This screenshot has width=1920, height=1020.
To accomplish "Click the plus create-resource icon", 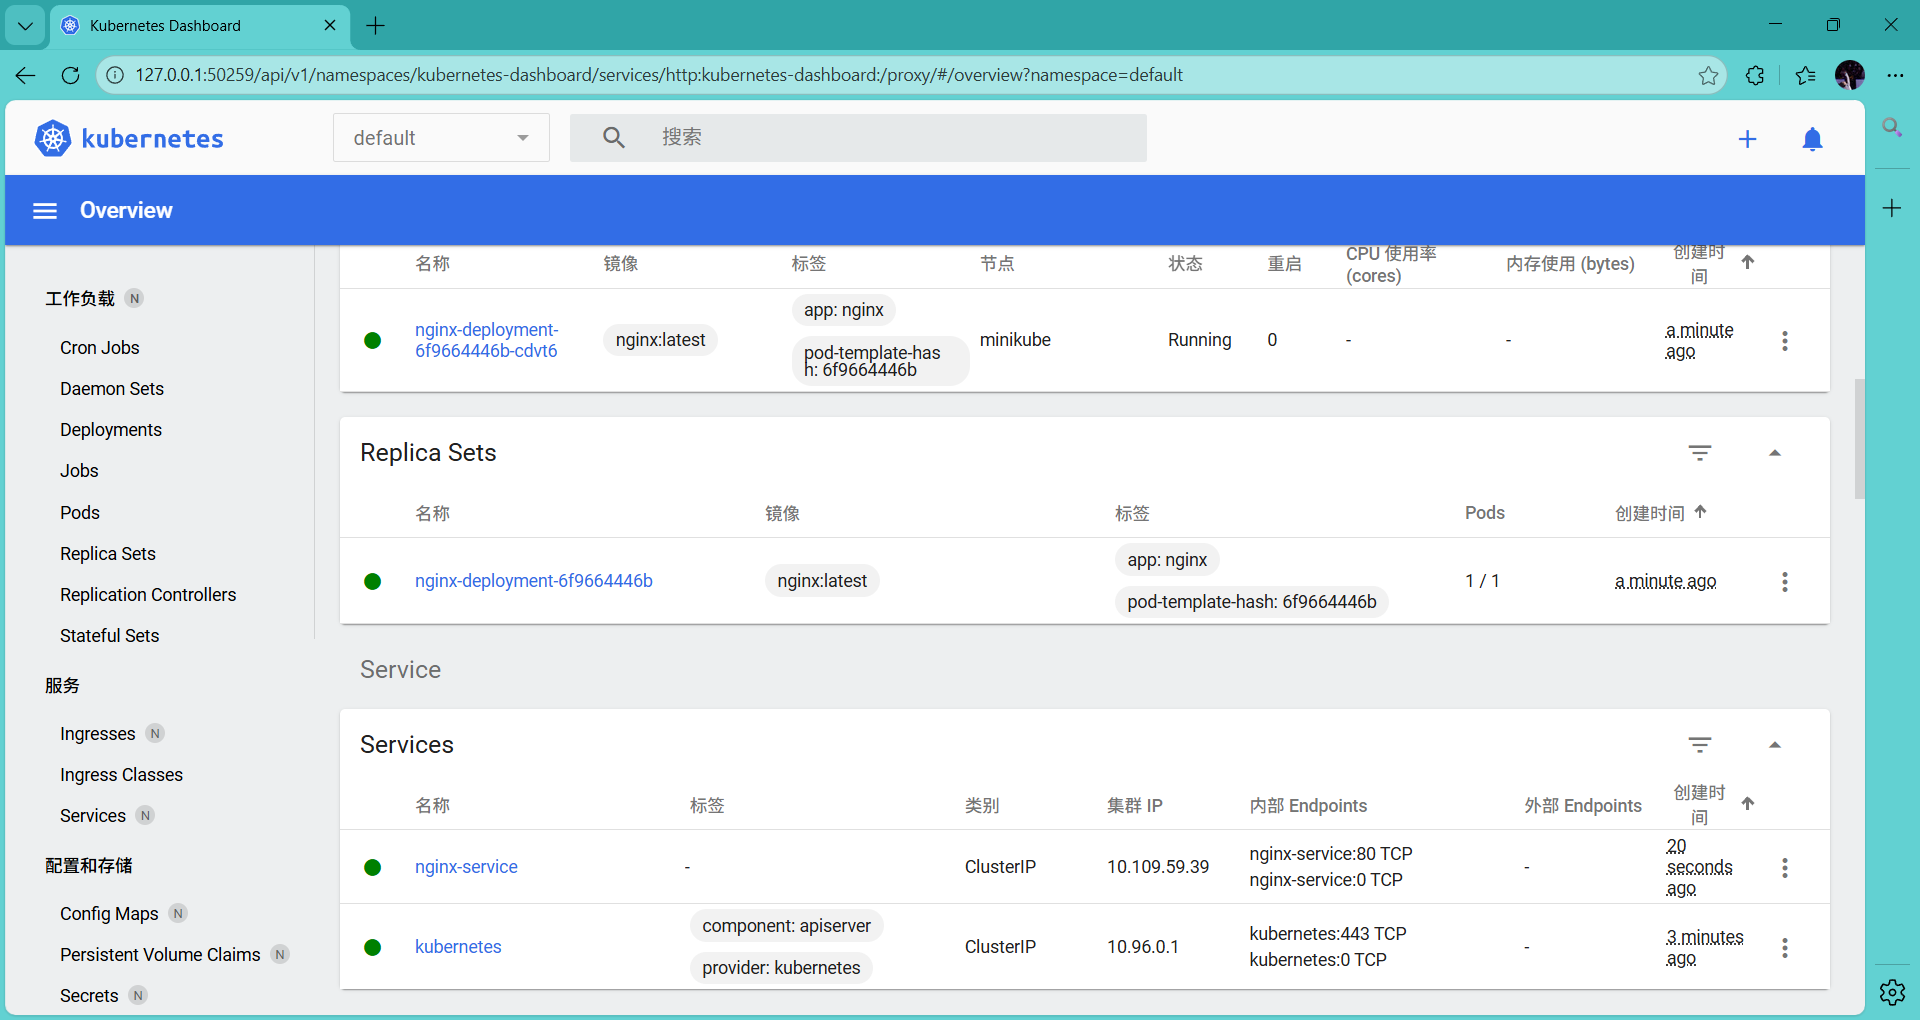I will (x=1747, y=139).
